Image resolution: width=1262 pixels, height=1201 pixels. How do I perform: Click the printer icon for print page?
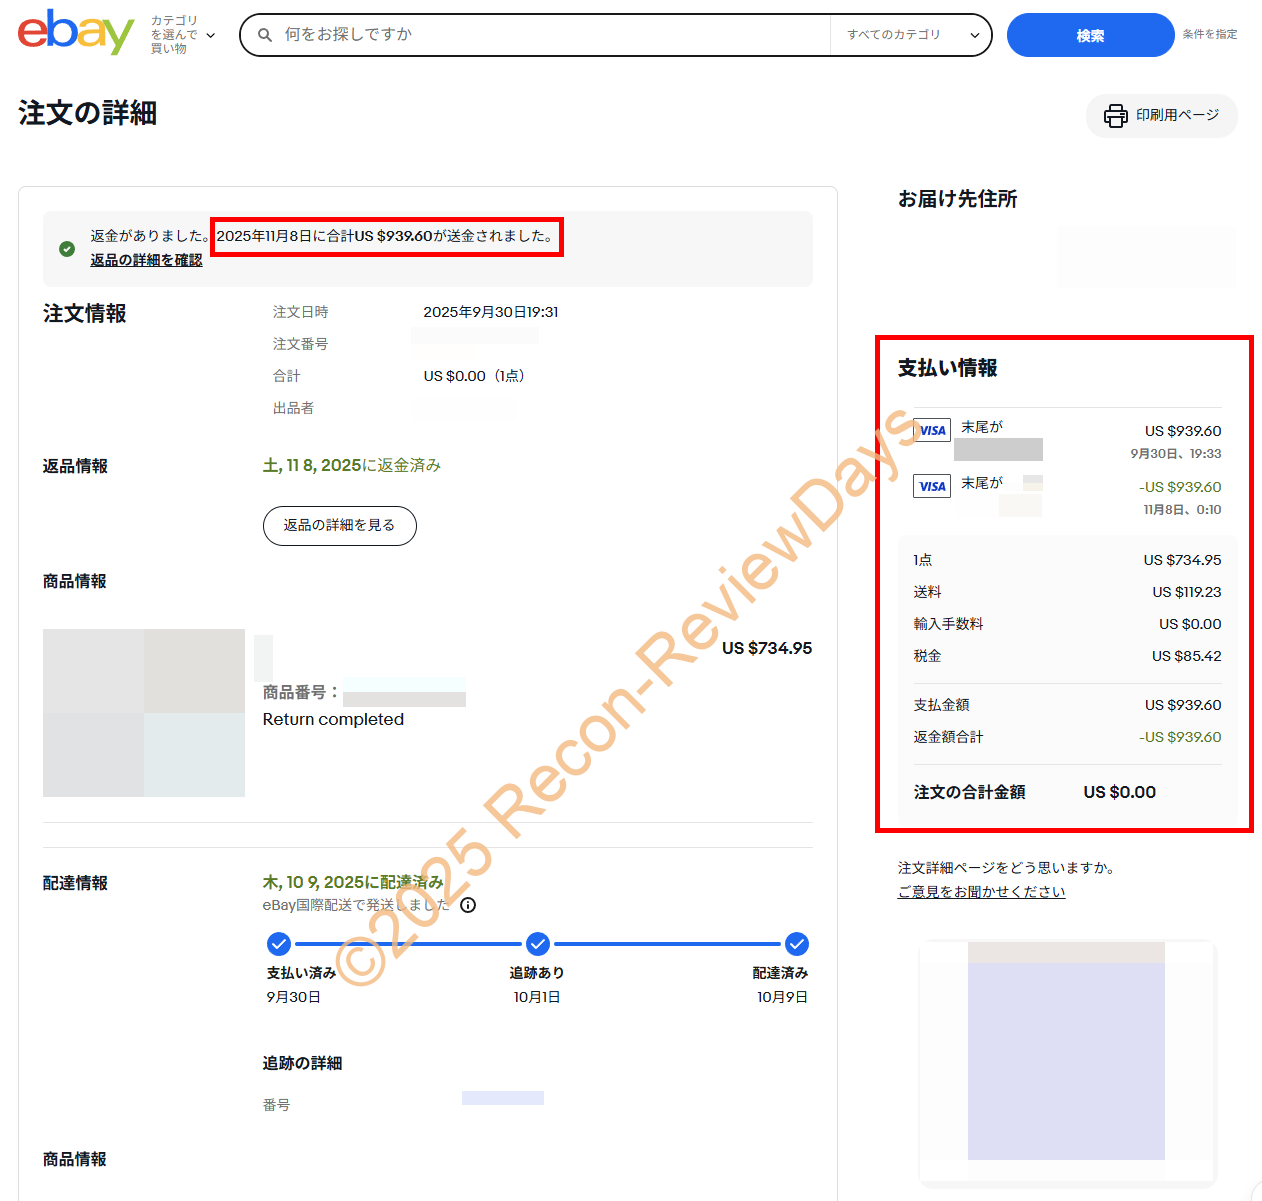1115,116
